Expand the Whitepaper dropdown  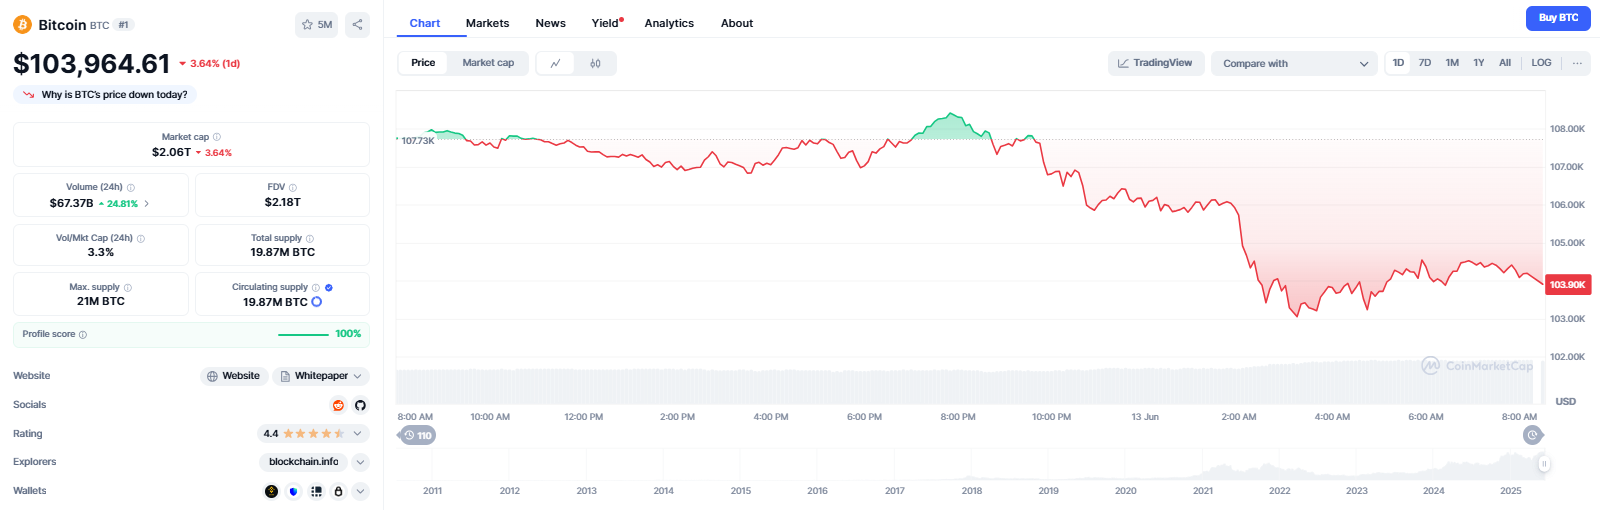(321, 376)
